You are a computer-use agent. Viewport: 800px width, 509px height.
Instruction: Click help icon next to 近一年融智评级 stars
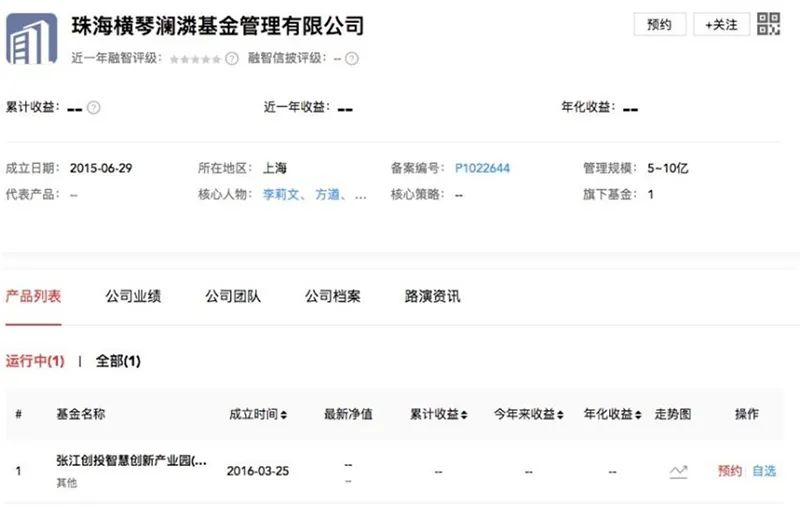coord(232,59)
